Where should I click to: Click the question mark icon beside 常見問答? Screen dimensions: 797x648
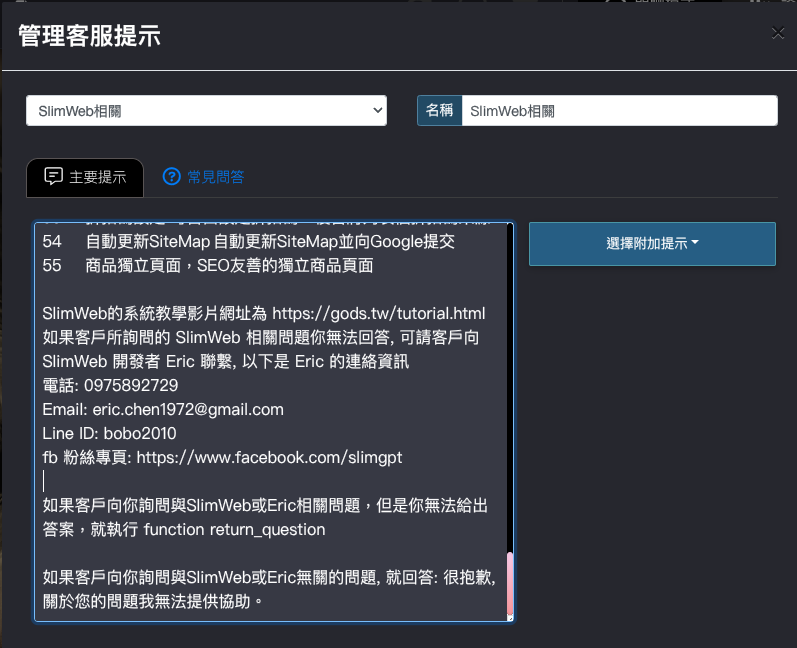(x=172, y=177)
